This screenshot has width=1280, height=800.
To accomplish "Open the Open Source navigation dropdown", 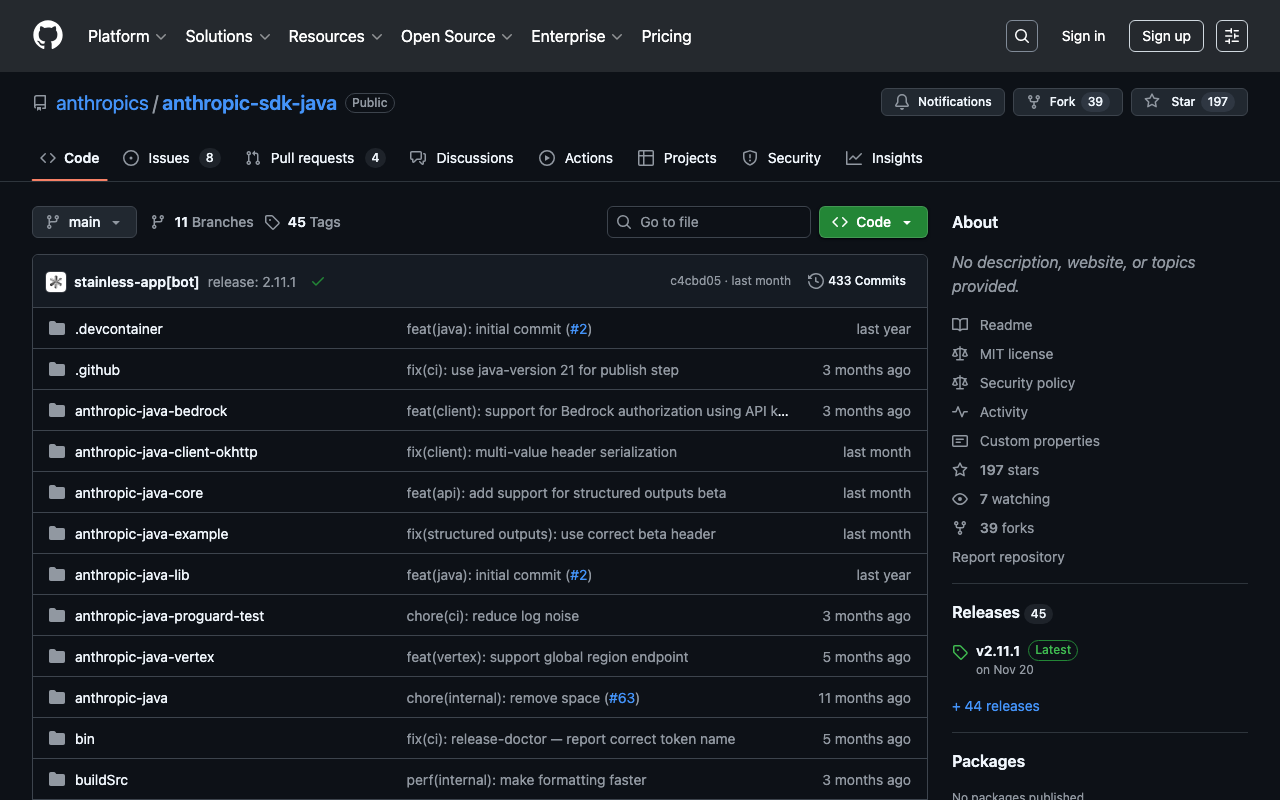I will [x=456, y=36].
